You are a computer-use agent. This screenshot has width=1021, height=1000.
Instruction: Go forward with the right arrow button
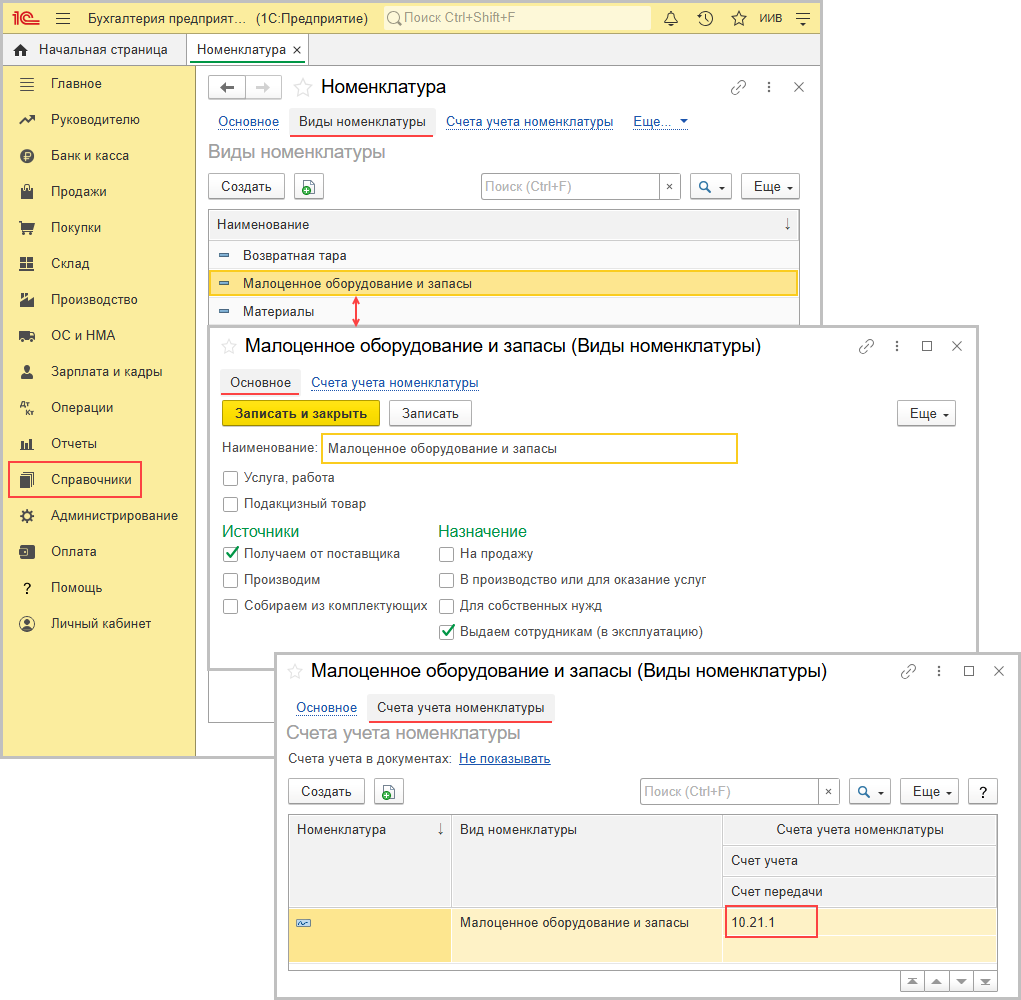click(x=263, y=87)
